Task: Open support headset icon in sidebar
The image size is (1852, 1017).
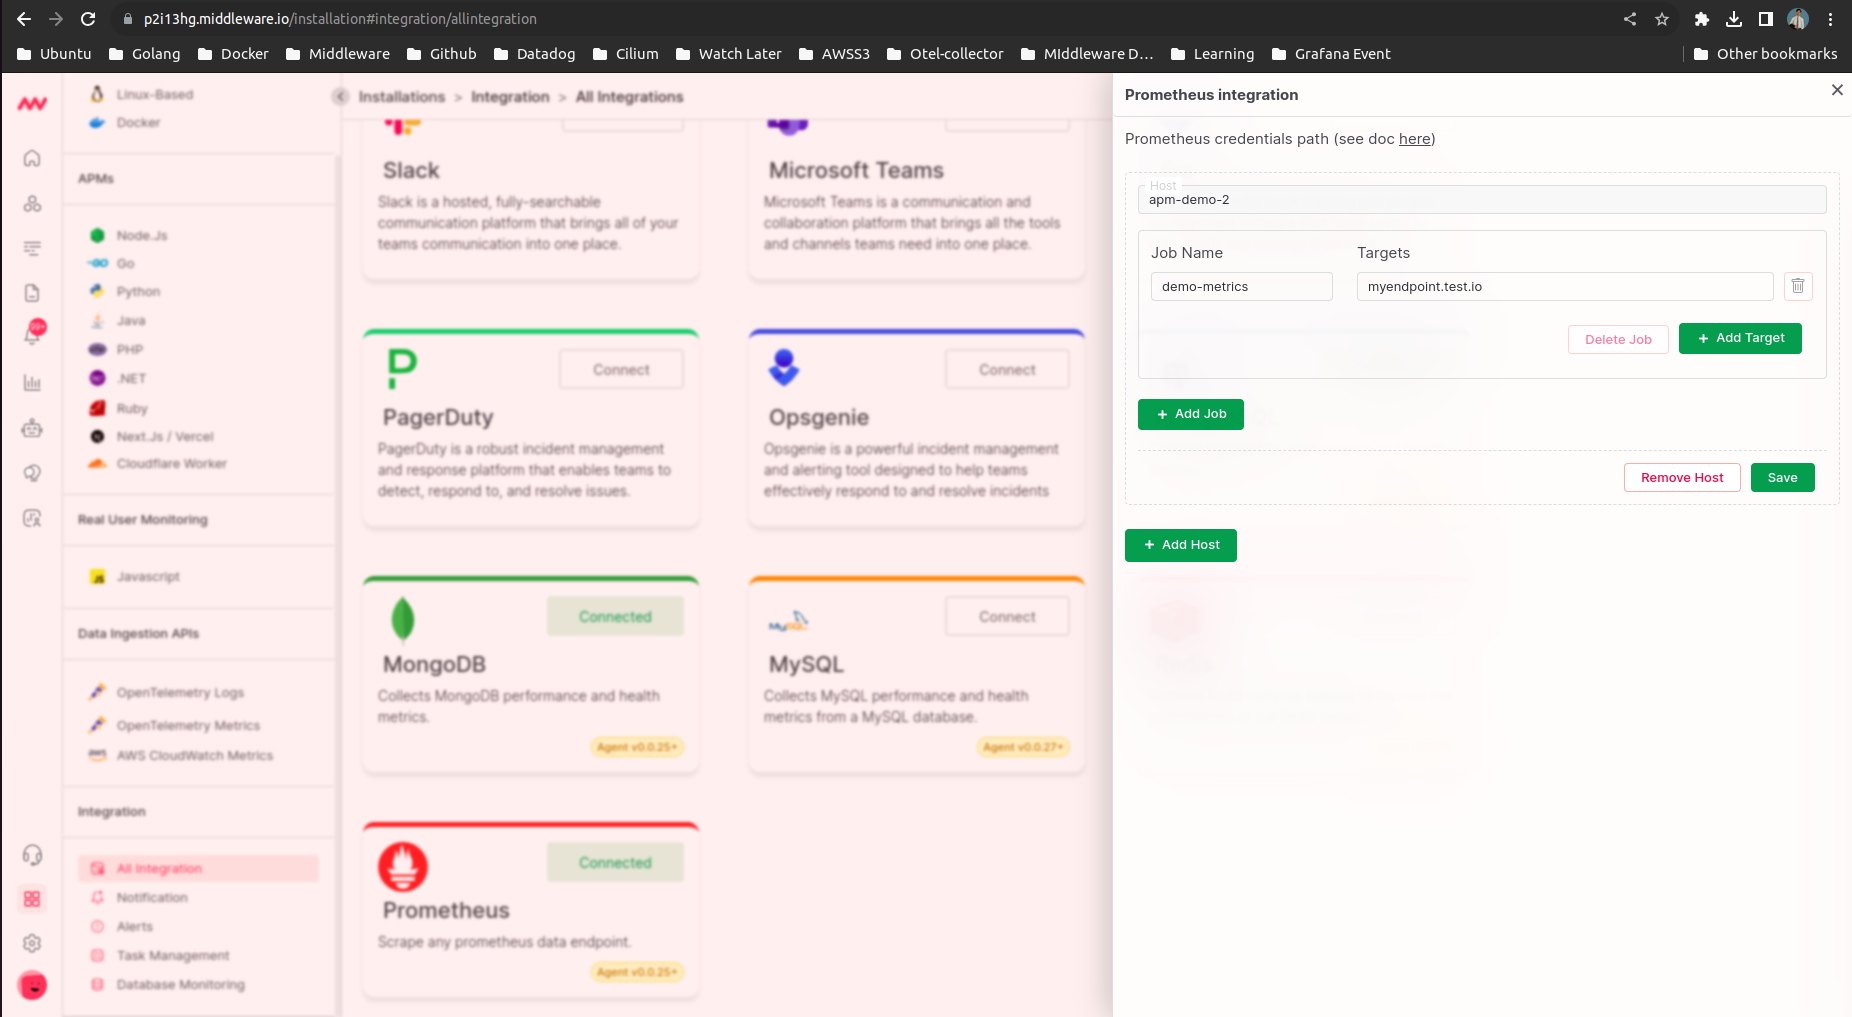Action: [x=32, y=855]
